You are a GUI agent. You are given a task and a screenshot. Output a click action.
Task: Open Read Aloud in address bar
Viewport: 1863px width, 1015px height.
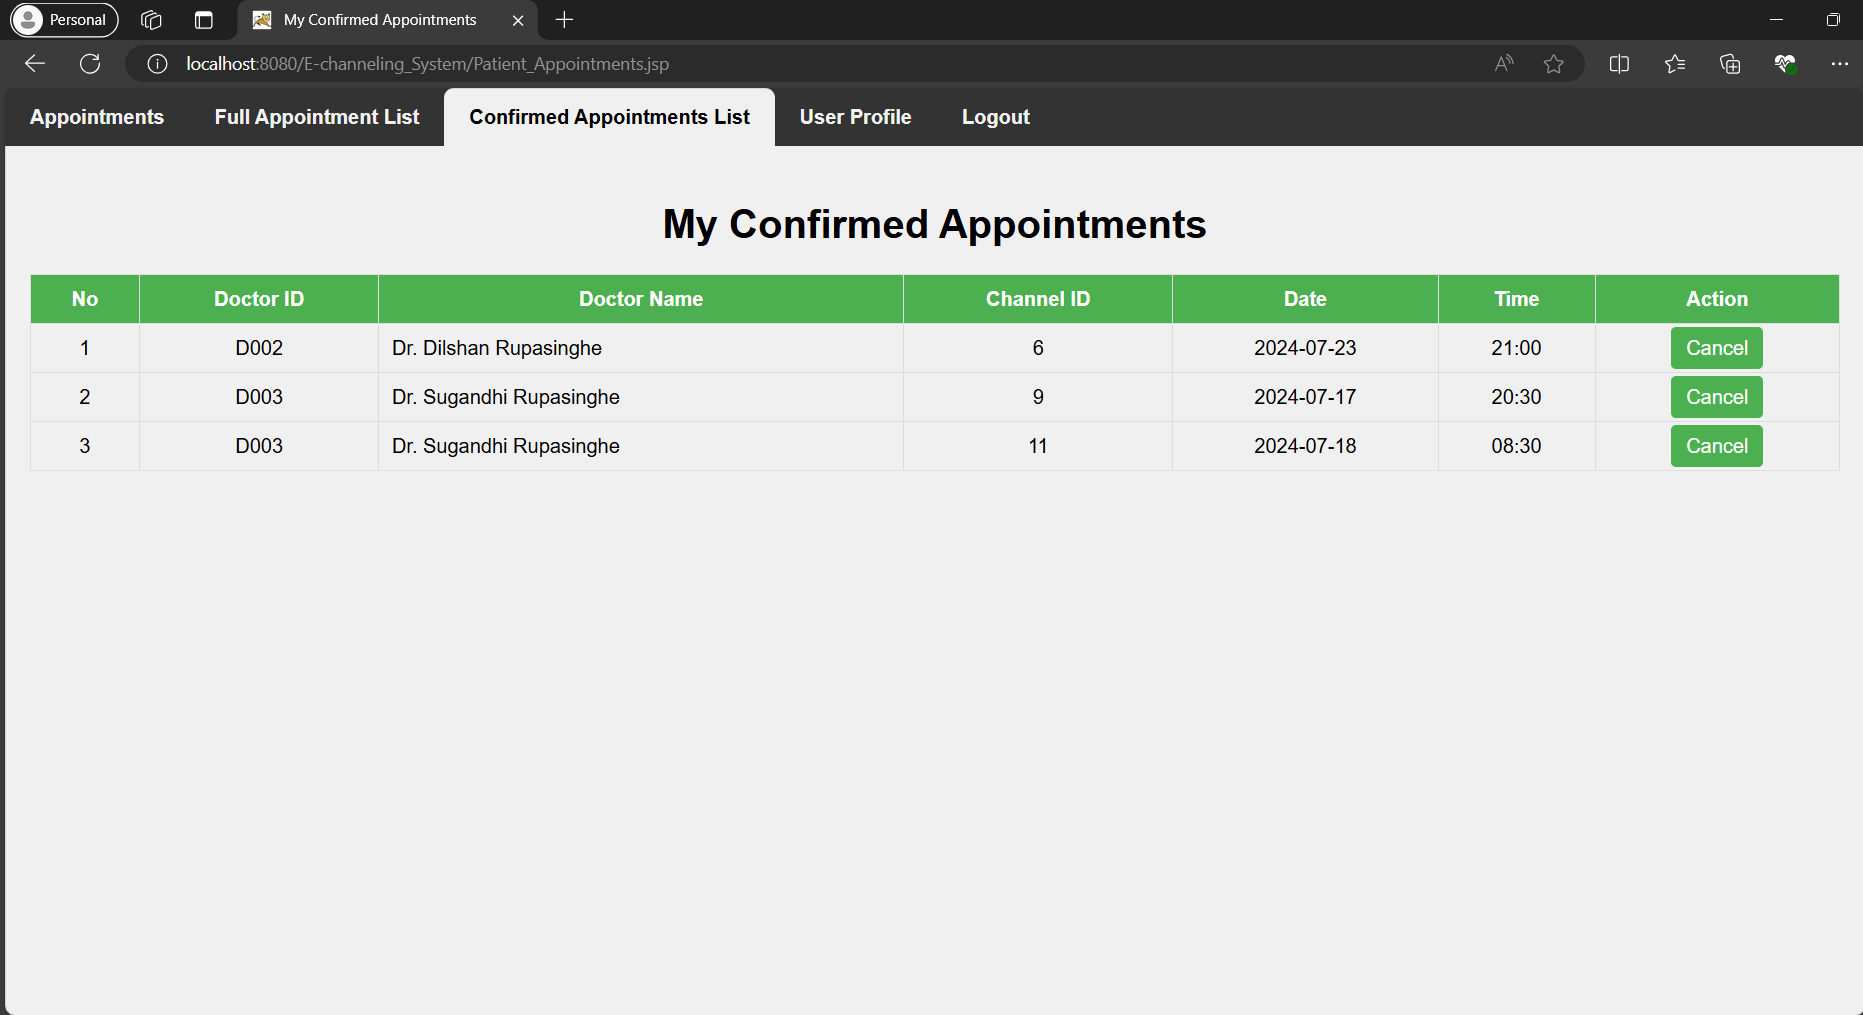[x=1504, y=64]
